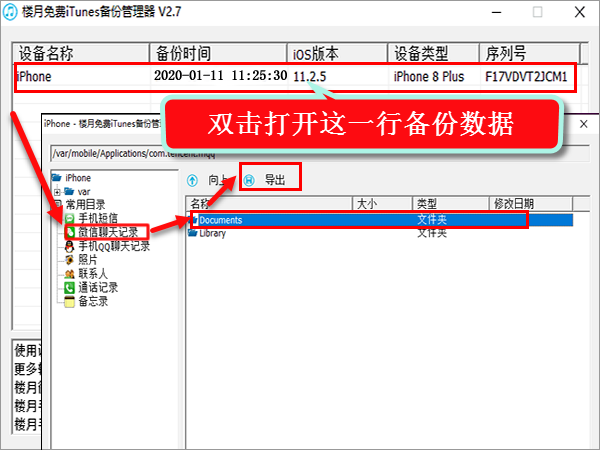
Task: Click the Library folder icon
Action: (x=193, y=233)
